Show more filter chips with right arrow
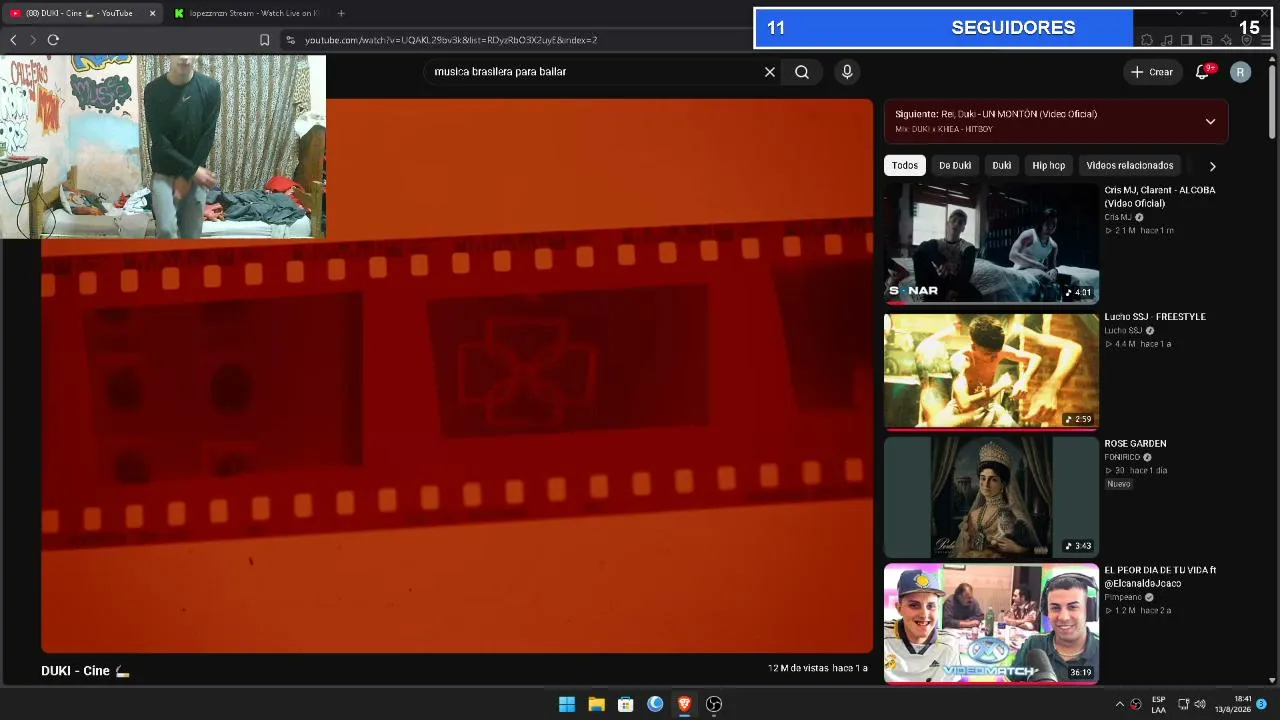Screen dimensions: 1280x720 1212,166
